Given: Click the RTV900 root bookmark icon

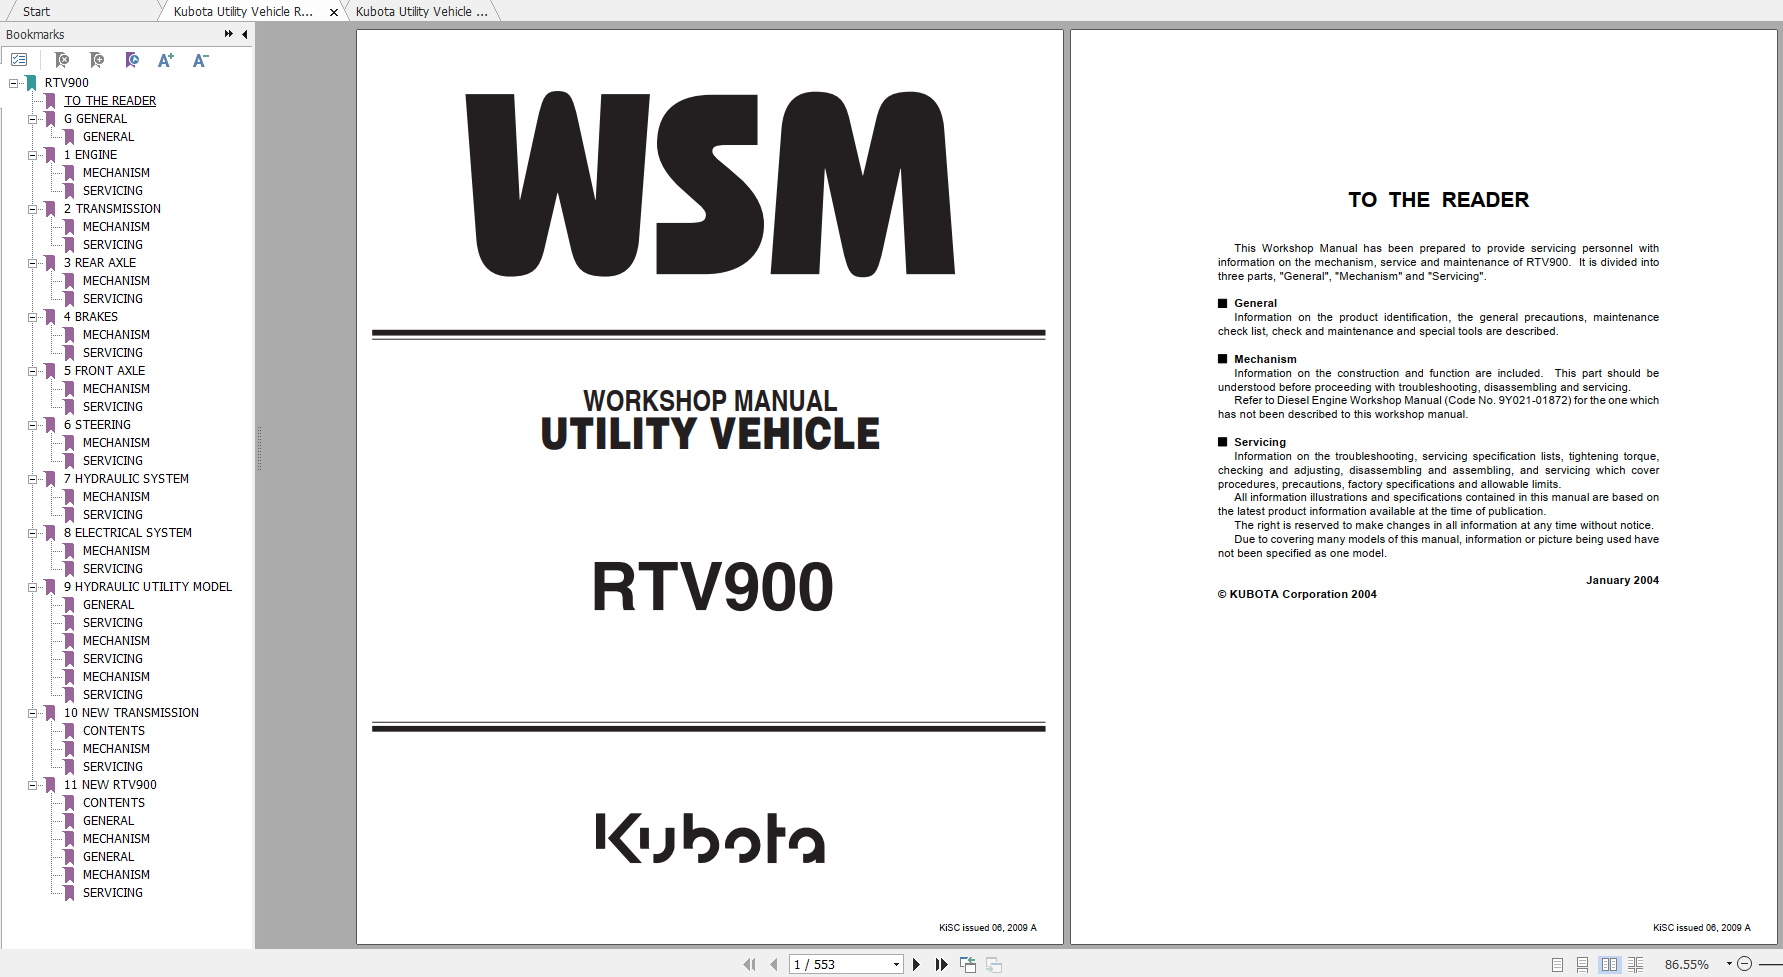Looking at the screenshot, I should [x=32, y=83].
